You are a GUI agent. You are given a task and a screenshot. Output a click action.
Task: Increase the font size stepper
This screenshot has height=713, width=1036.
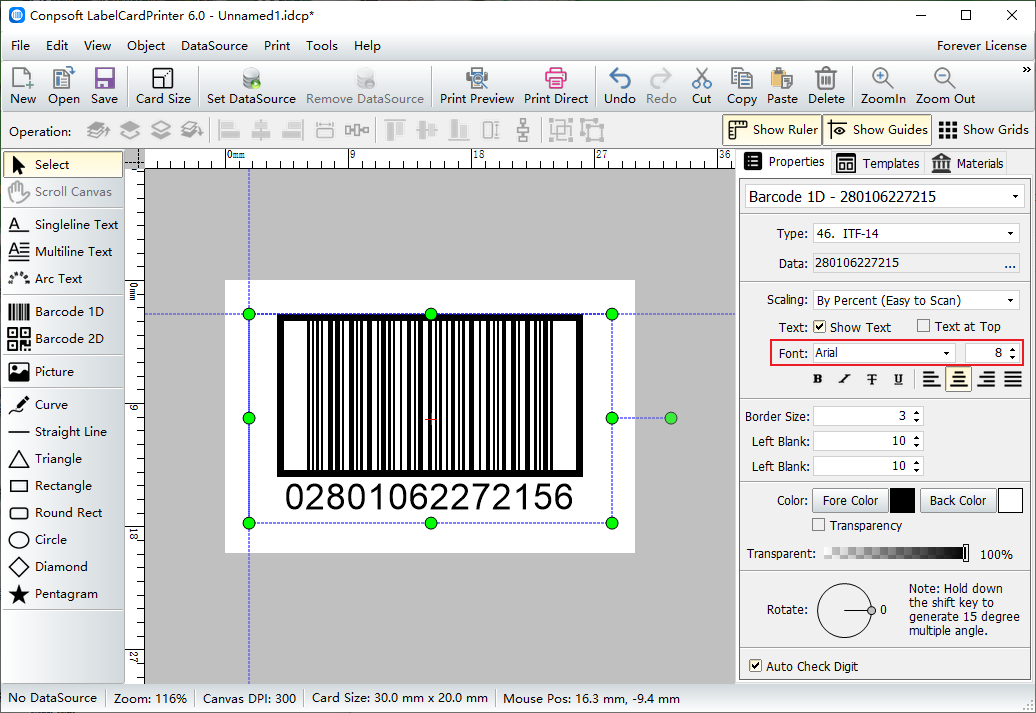click(x=1013, y=349)
